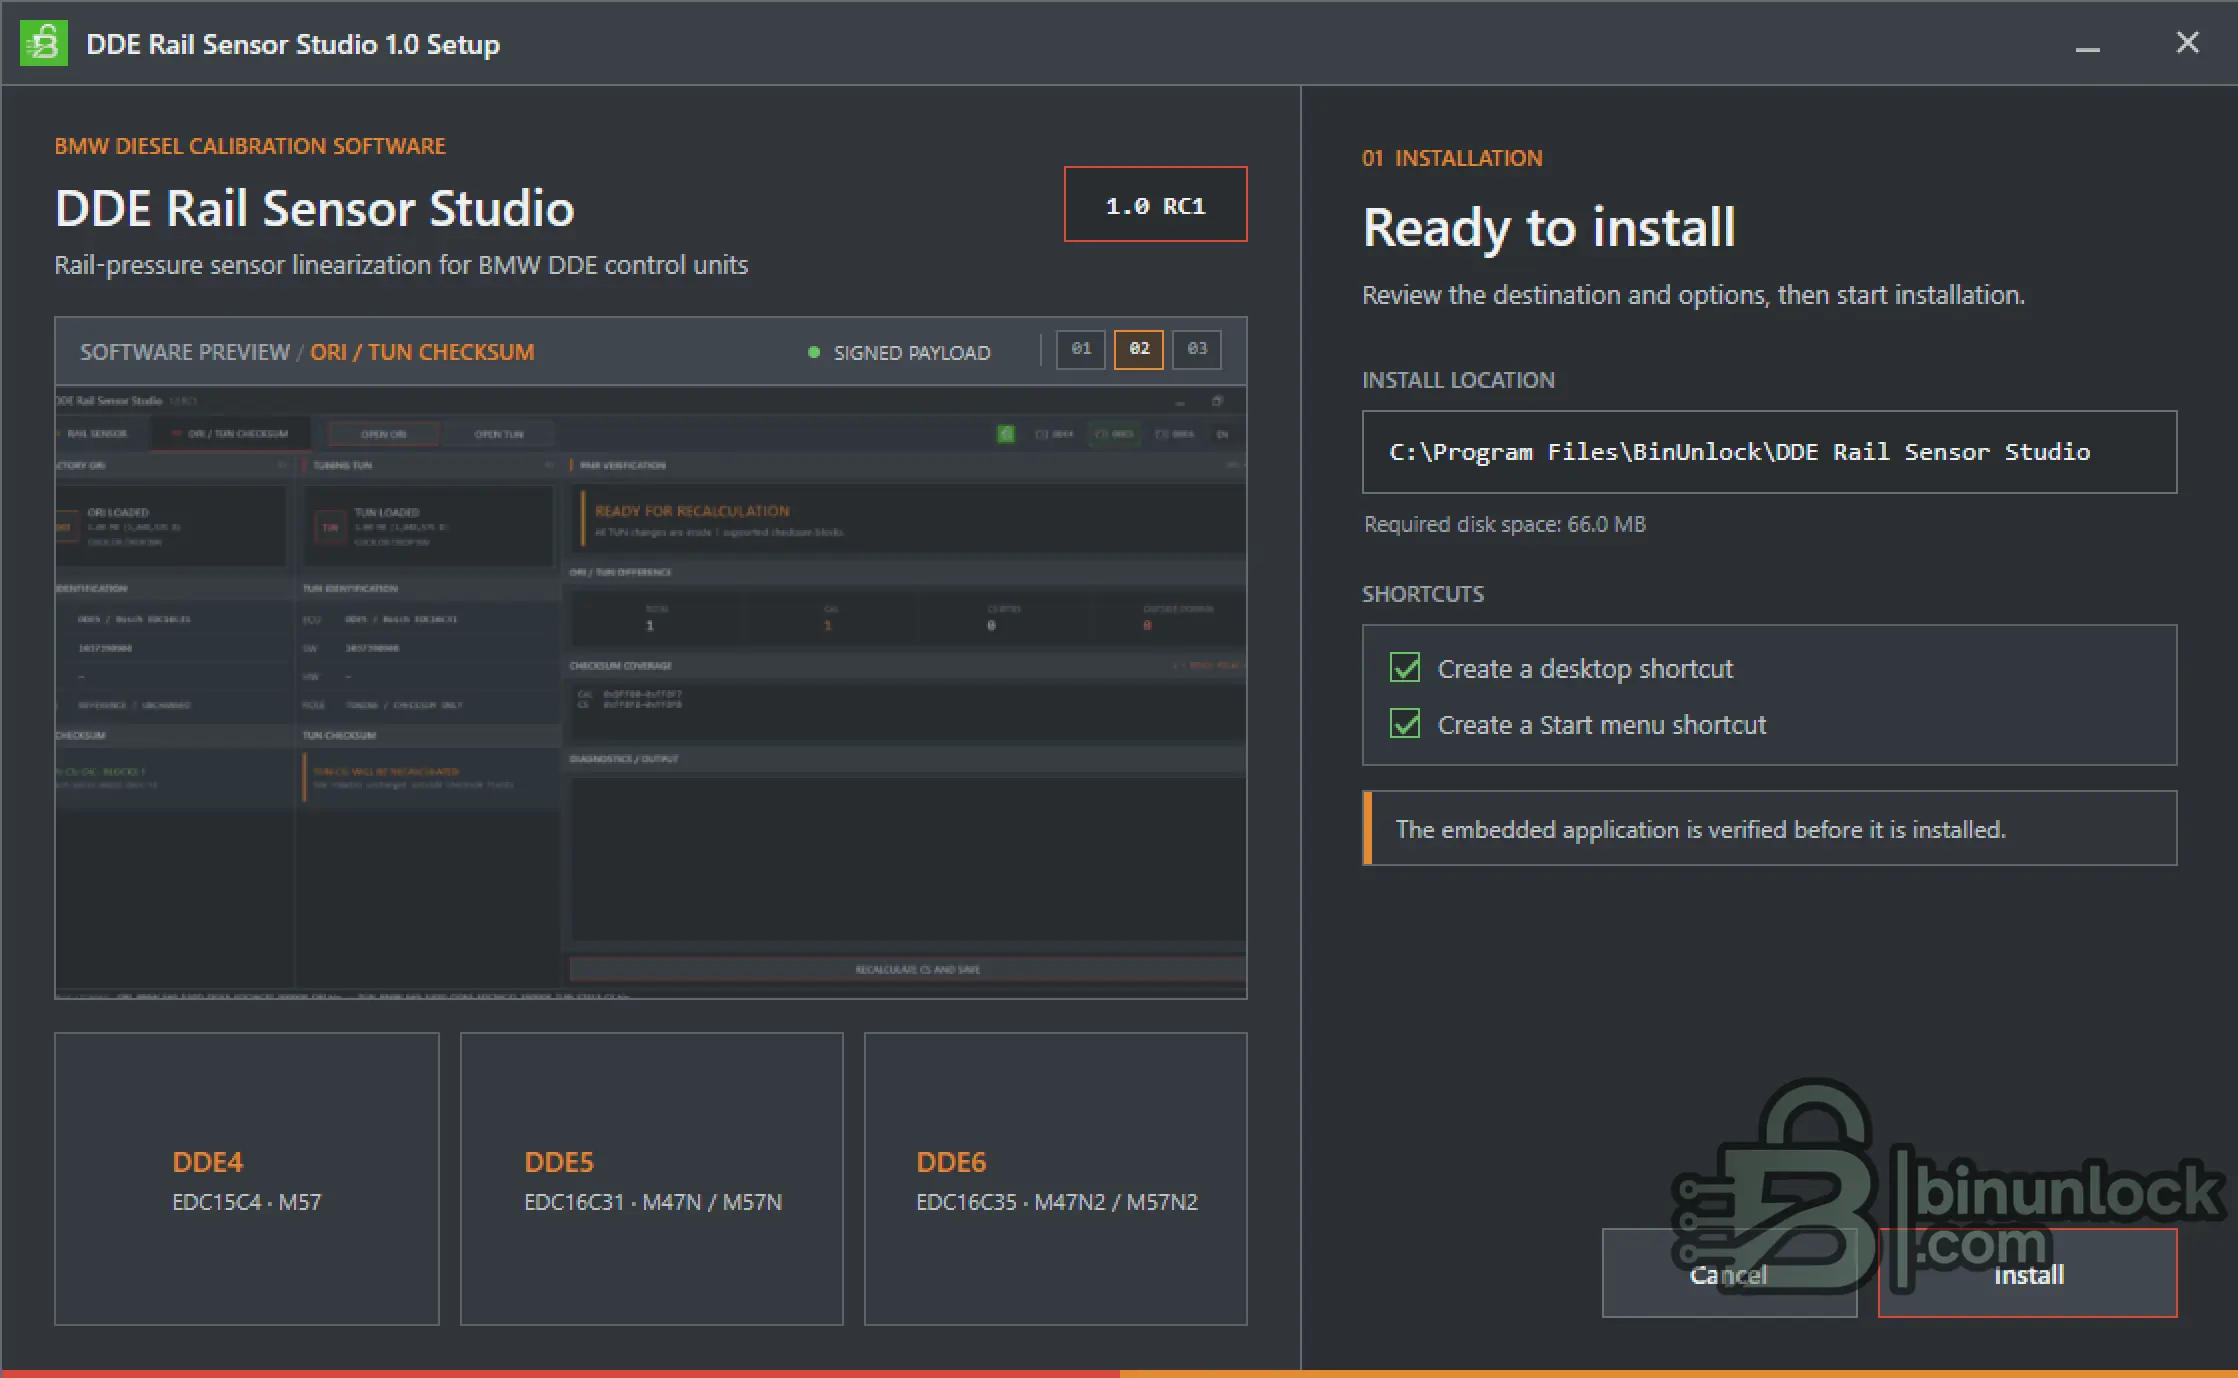The height and width of the screenshot is (1378, 2238).
Task: Click the "Ready to install" heading
Action: click(1549, 227)
